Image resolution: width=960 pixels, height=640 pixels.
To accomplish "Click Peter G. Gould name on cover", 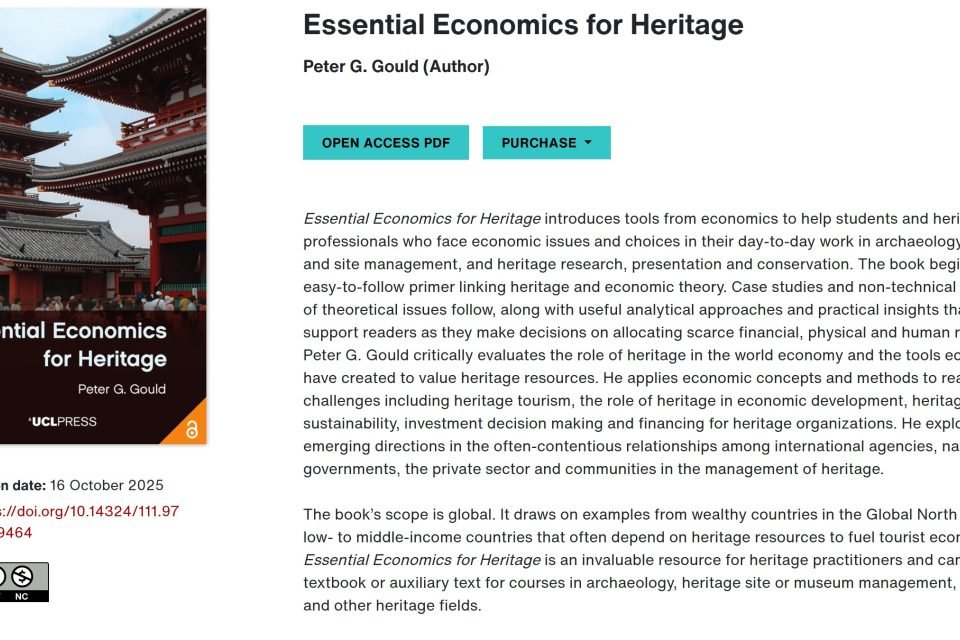I will pos(122,389).
